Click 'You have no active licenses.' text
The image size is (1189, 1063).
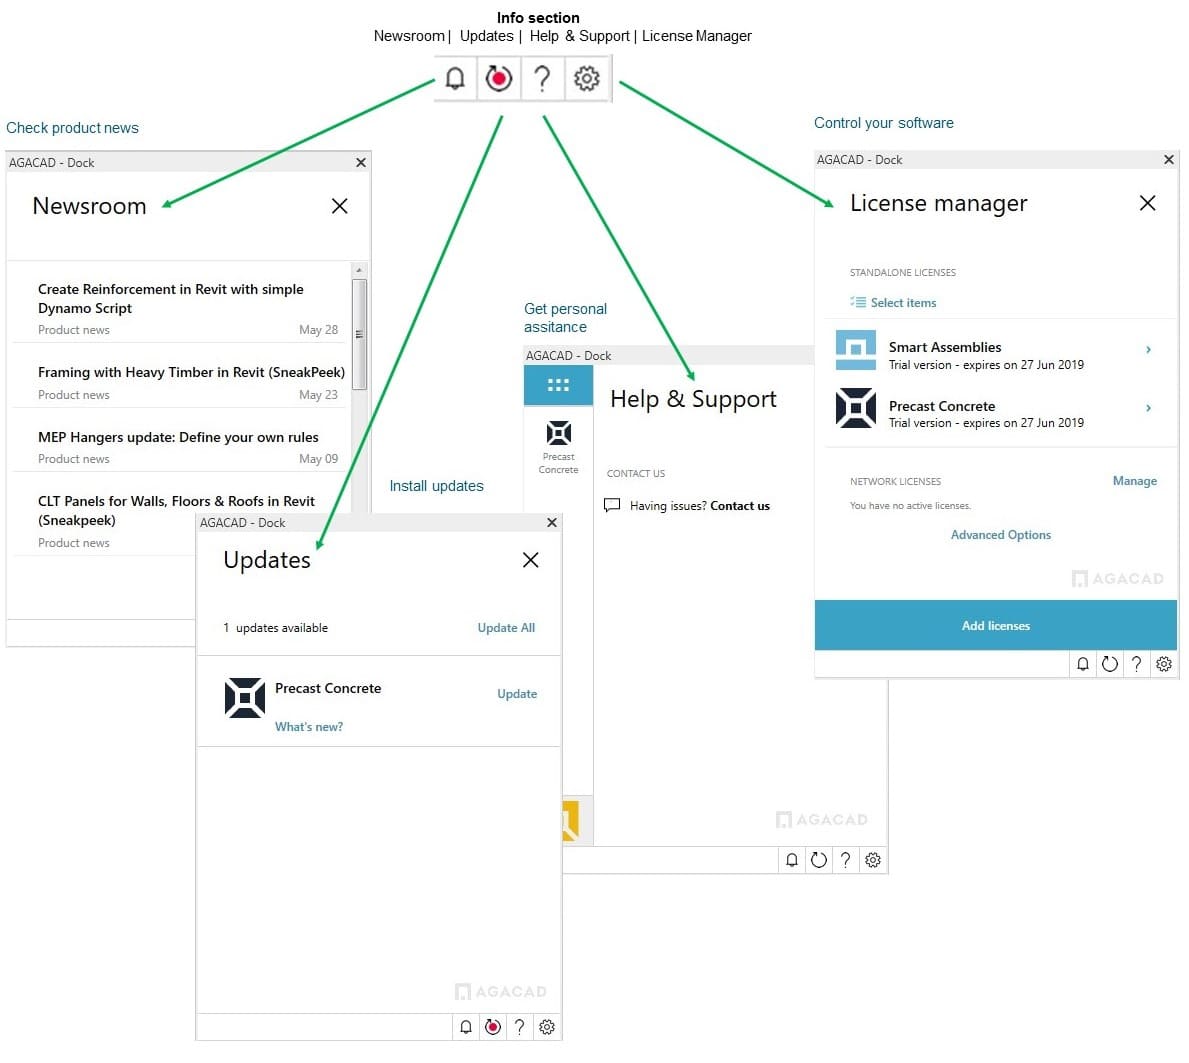(x=910, y=506)
